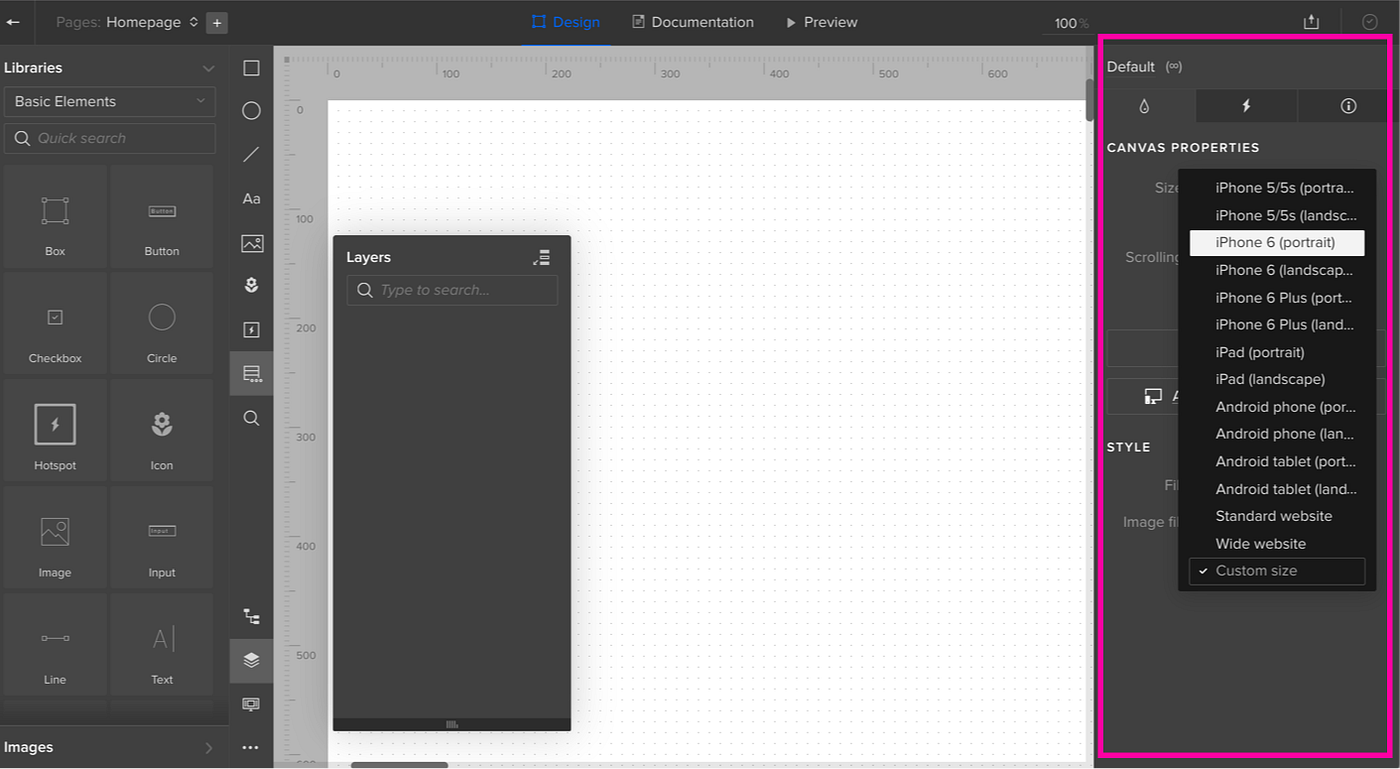
Task: Select the Circle element
Action: (162, 323)
